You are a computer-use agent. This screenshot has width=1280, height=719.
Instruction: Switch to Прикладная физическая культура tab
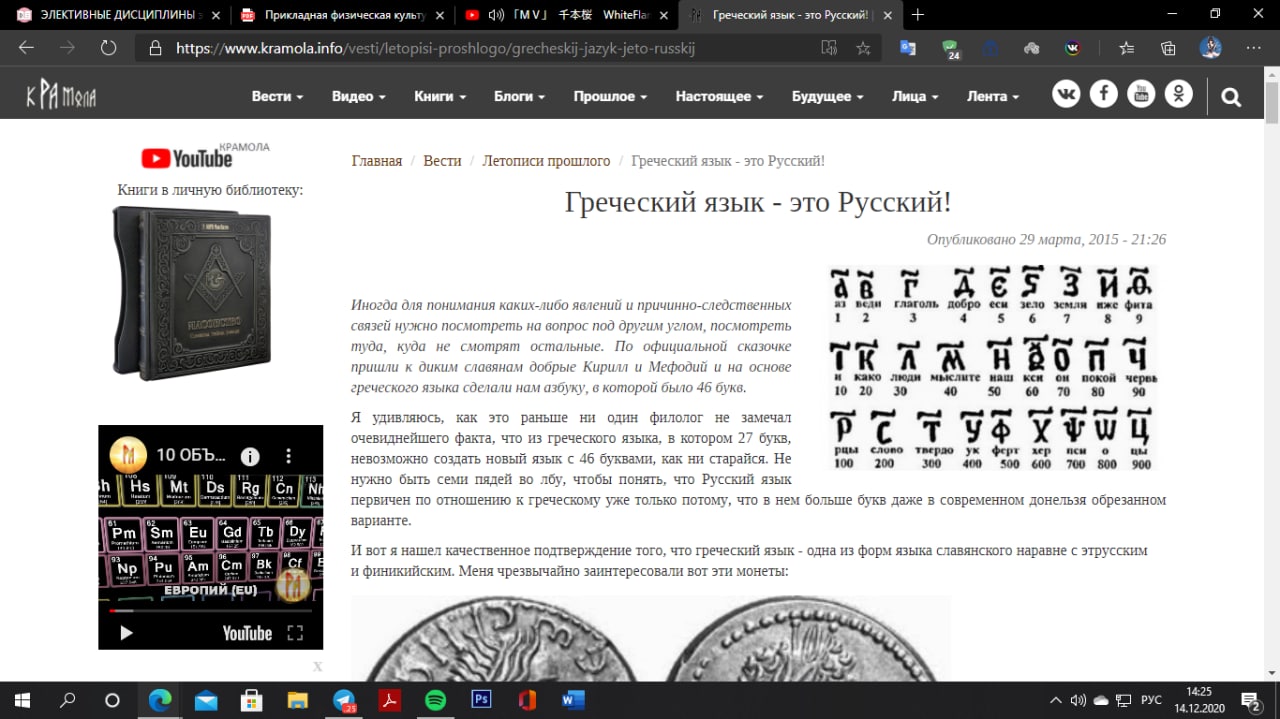[x=340, y=15]
